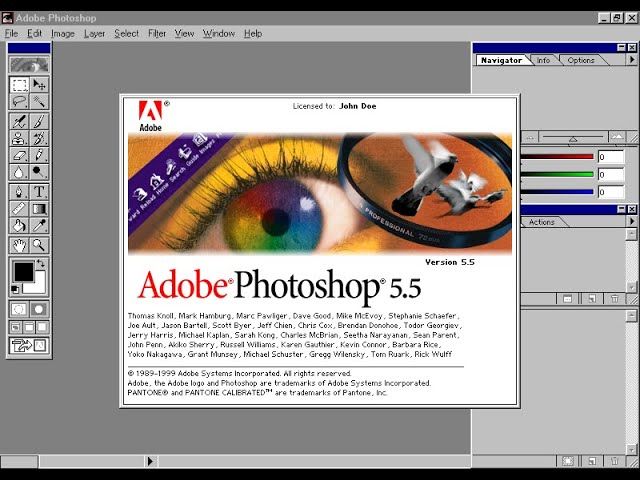Select the Hand tool
Screen dimensions: 640x480
(19, 245)
